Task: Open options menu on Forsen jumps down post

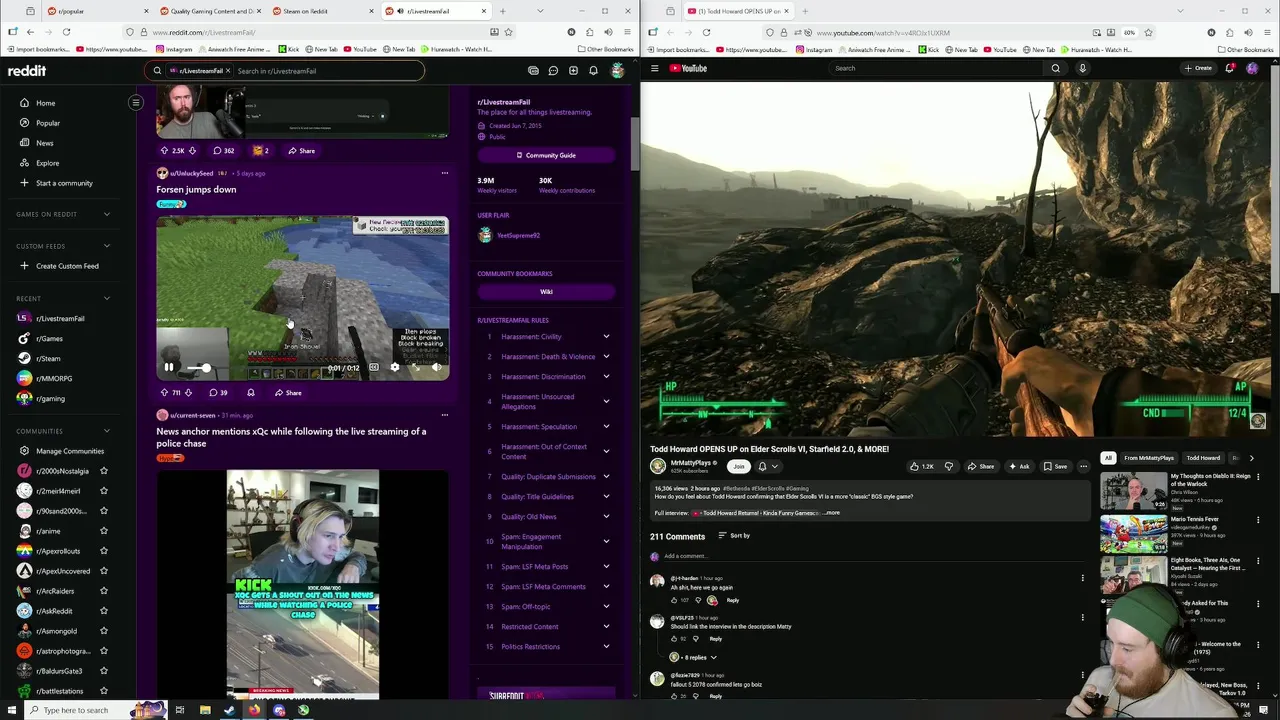Action: point(445,173)
